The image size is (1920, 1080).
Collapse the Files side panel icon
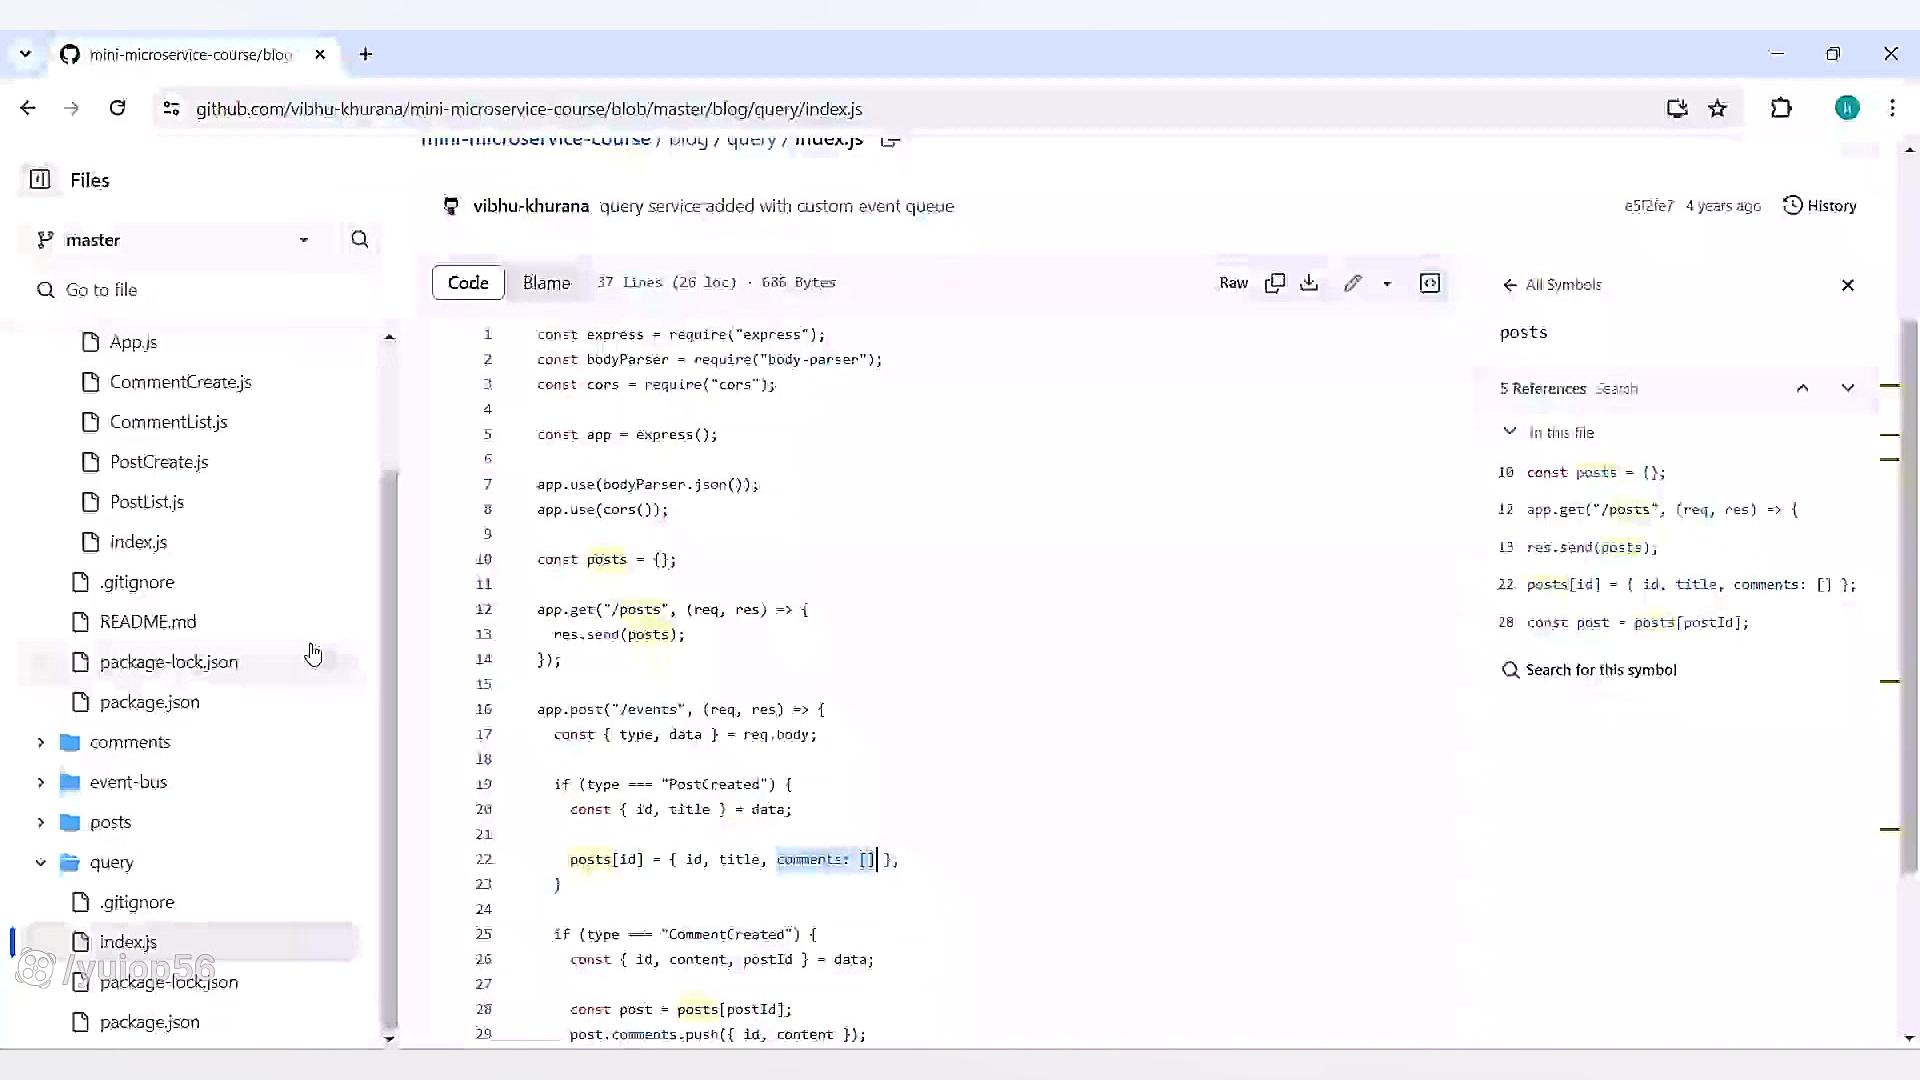tap(40, 180)
